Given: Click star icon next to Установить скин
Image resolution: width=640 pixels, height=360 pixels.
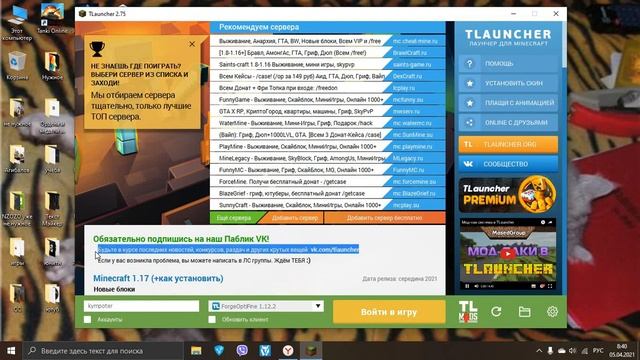Looking at the screenshot, I should (x=469, y=83).
